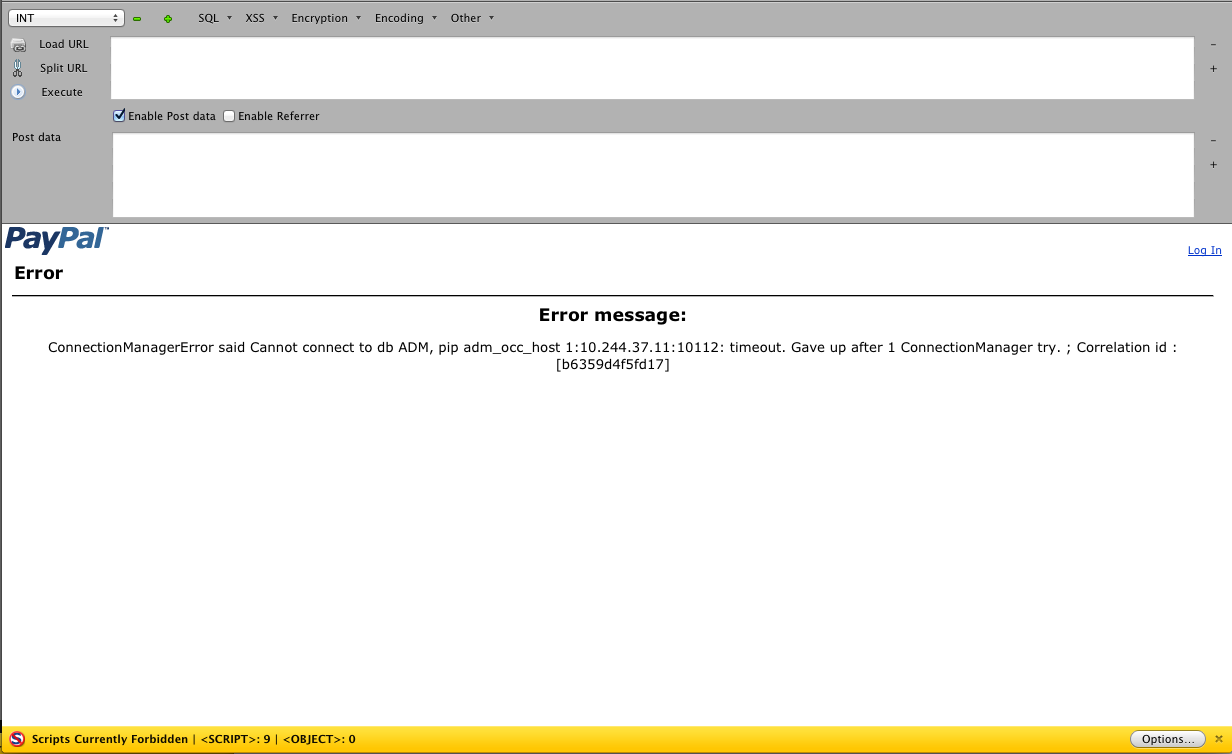Enlarge the URL field with the plus sign

pyautogui.click(x=1213, y=69)
